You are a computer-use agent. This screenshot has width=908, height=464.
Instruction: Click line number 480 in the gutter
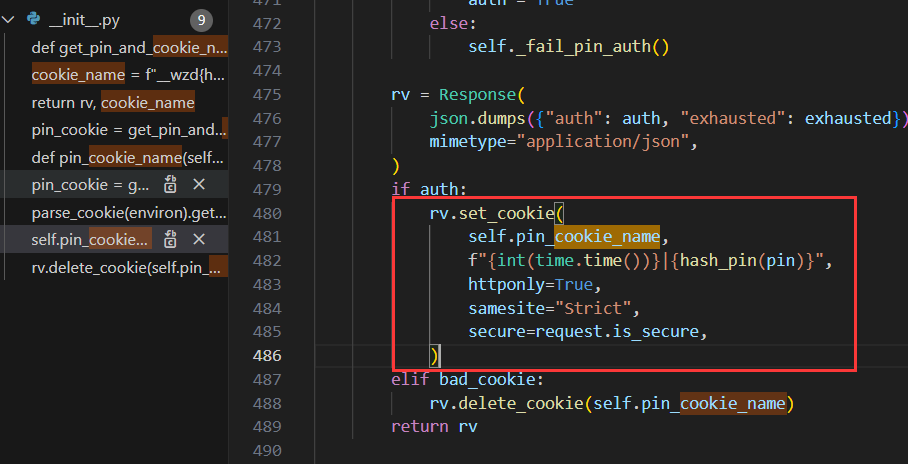click(269, 213)
